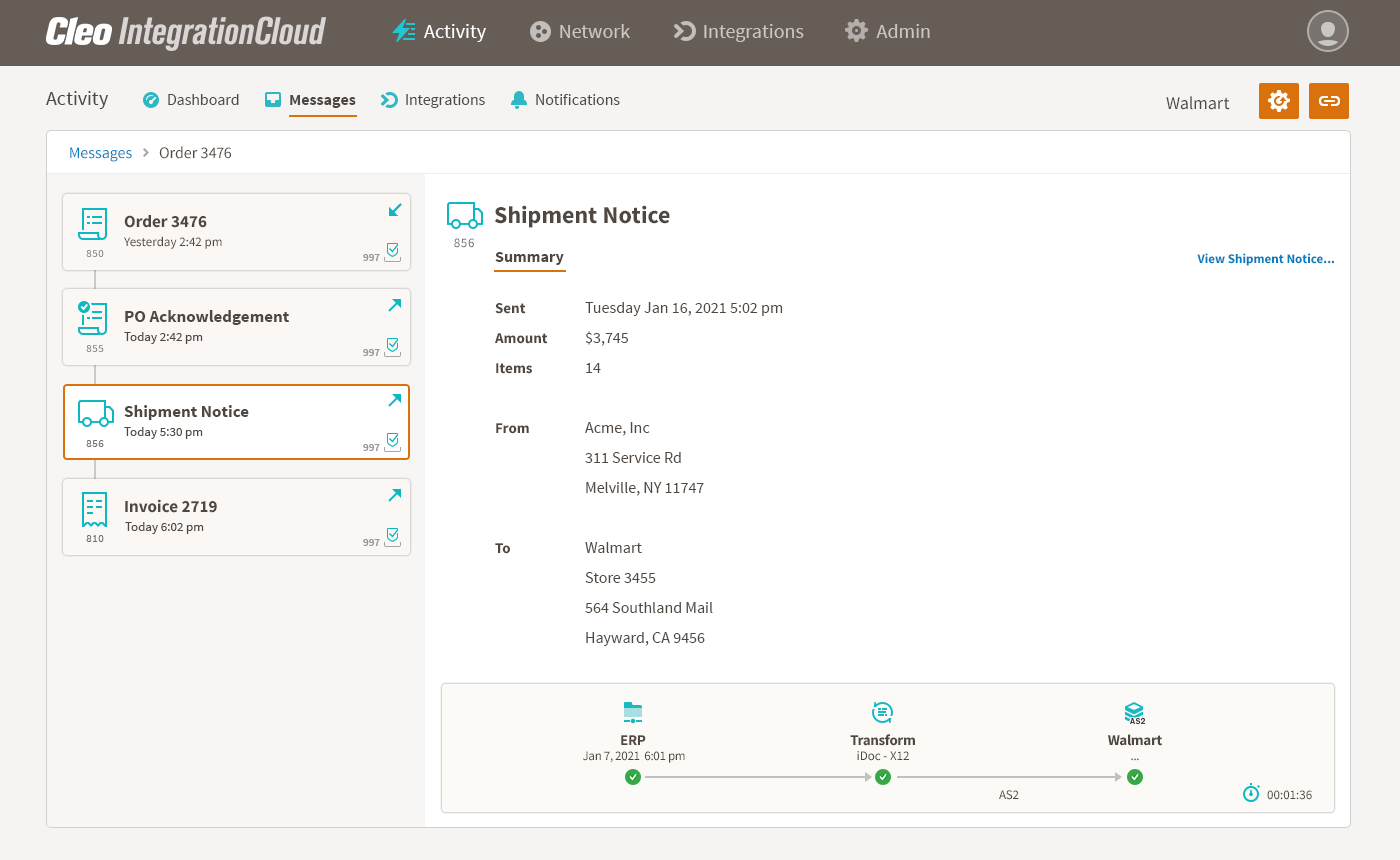Click the Walmart partner label at top right
Screen dimensions: 1400x860
click(1198, 103)
